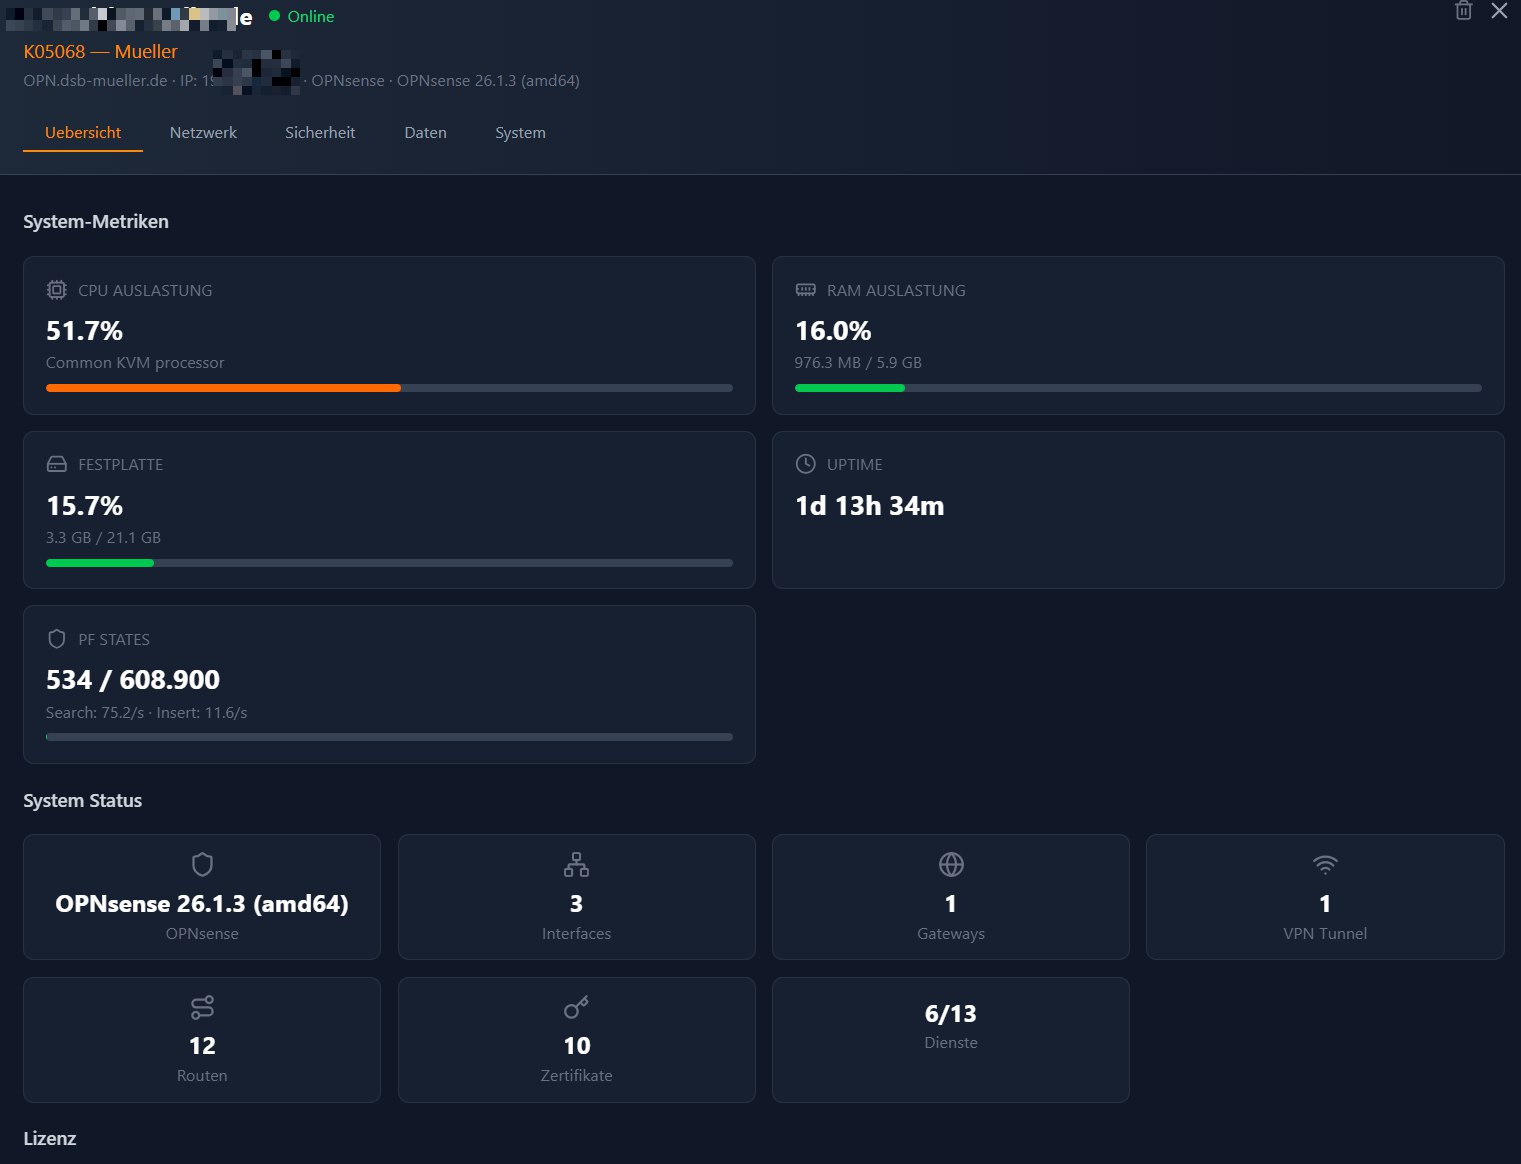
Task: Open the Uebersicht tab
Action: pos(83,132)
